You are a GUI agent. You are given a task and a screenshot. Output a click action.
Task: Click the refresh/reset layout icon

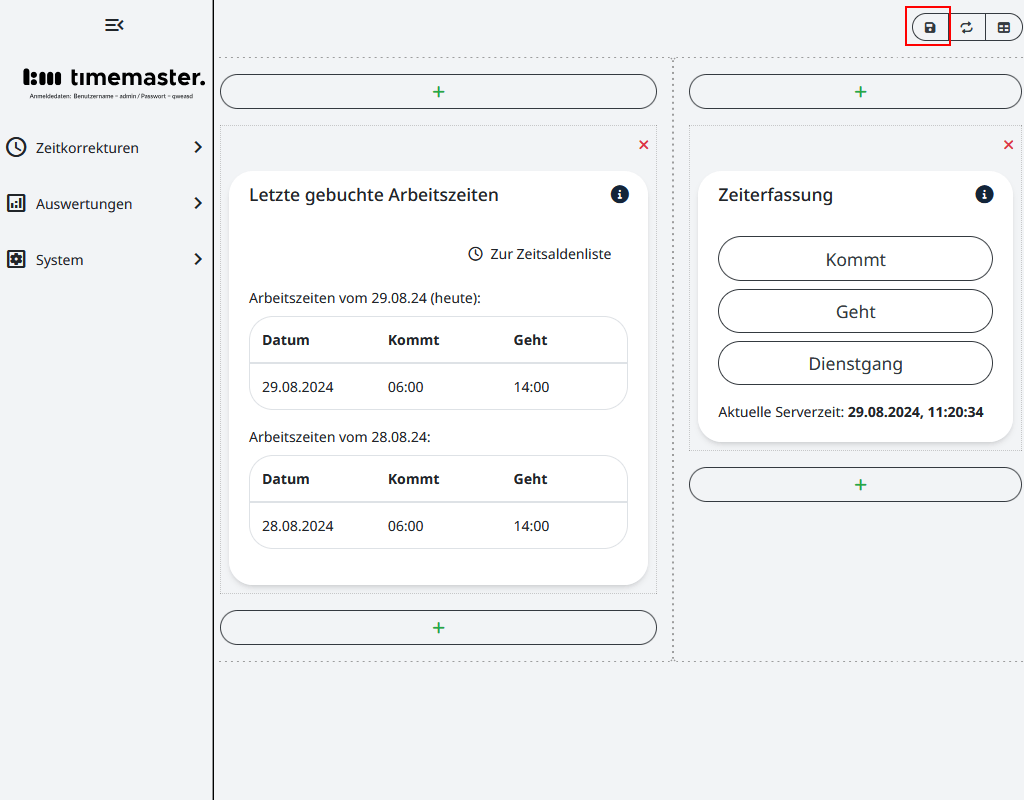click(966, 27)
